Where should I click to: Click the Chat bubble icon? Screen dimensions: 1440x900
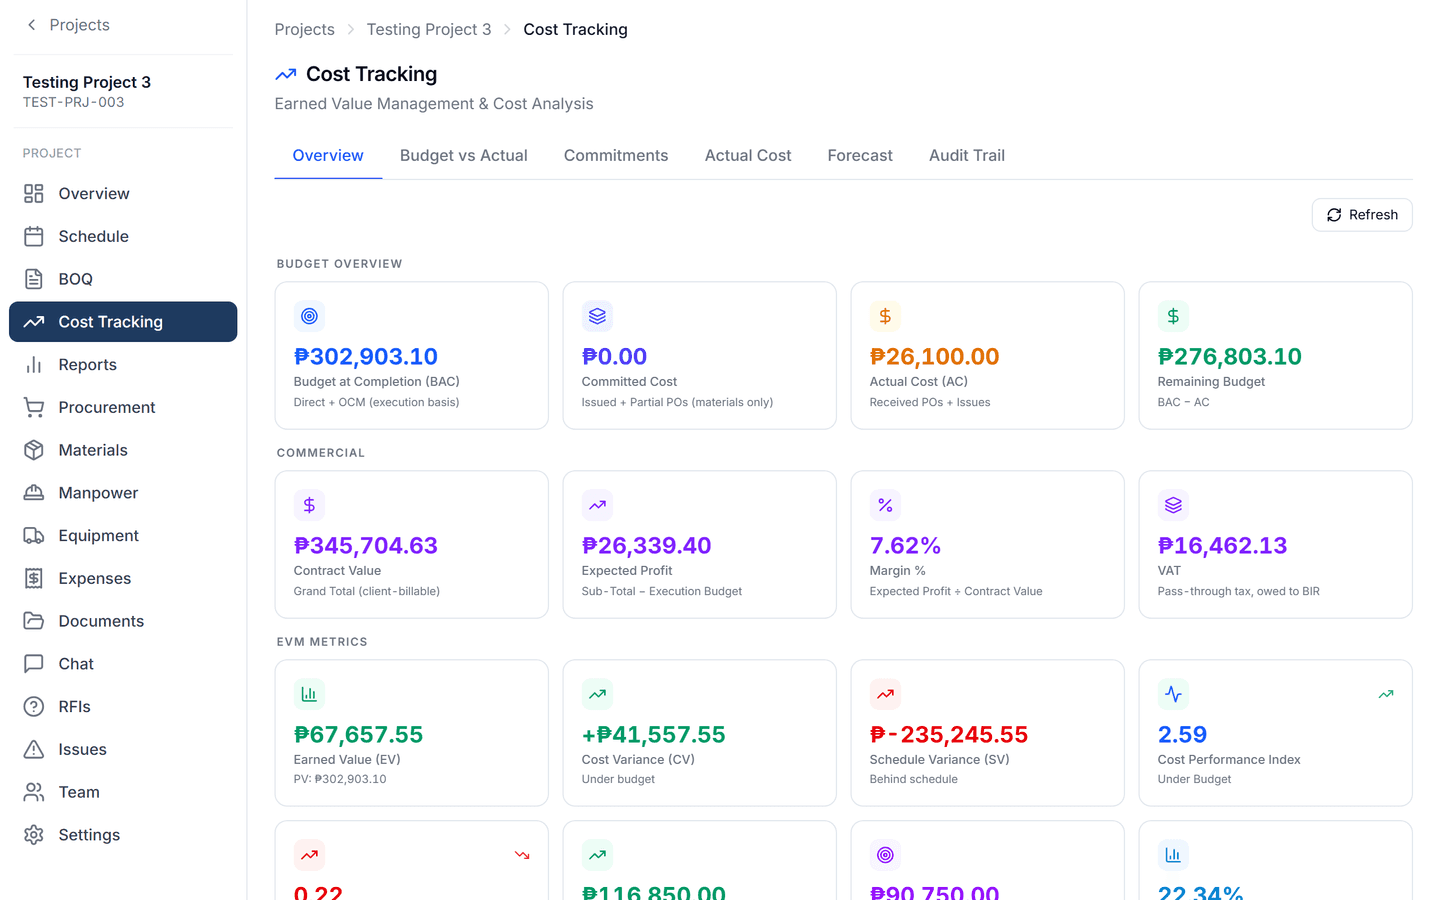(x=34, y=664)
